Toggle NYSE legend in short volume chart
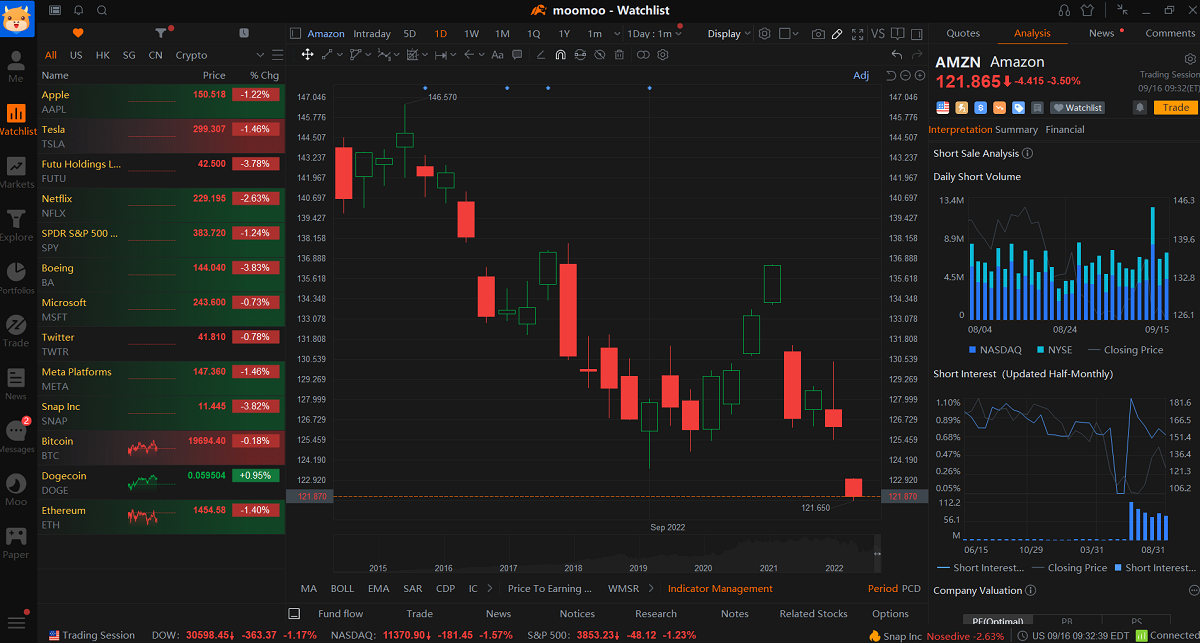 (1056, 350)
